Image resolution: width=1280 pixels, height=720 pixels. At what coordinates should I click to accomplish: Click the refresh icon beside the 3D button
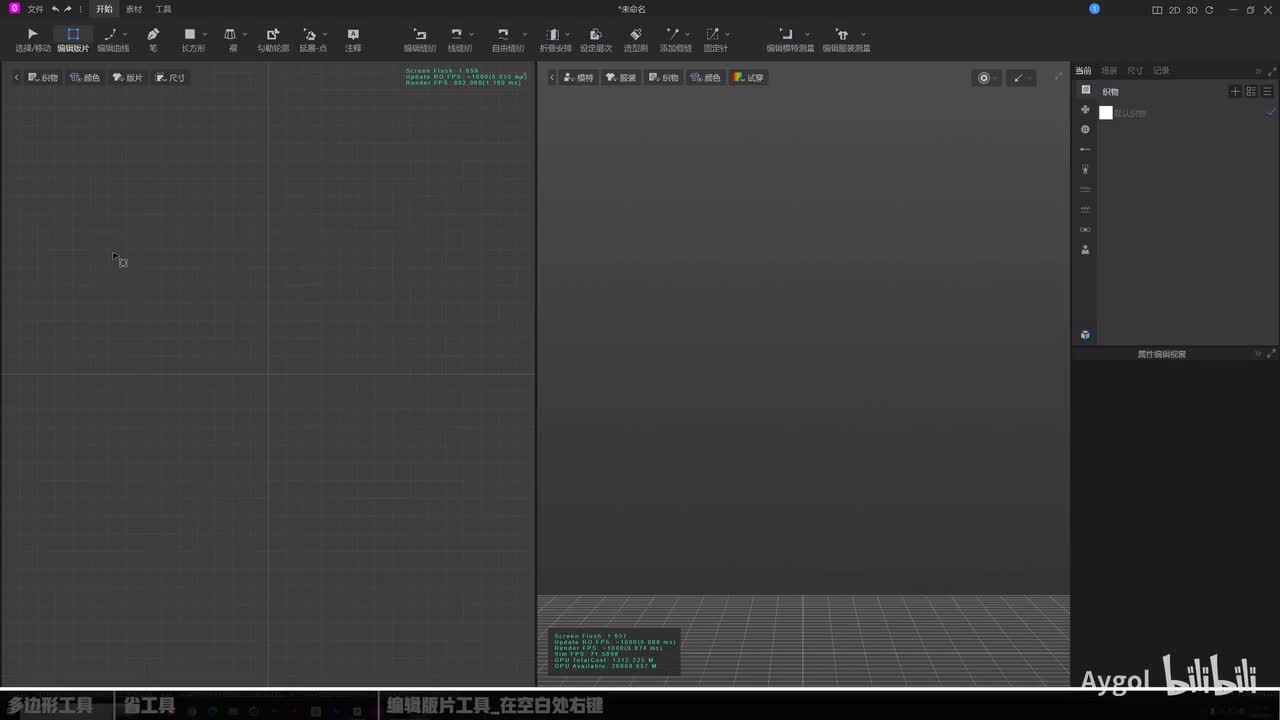coord(1209,10)
